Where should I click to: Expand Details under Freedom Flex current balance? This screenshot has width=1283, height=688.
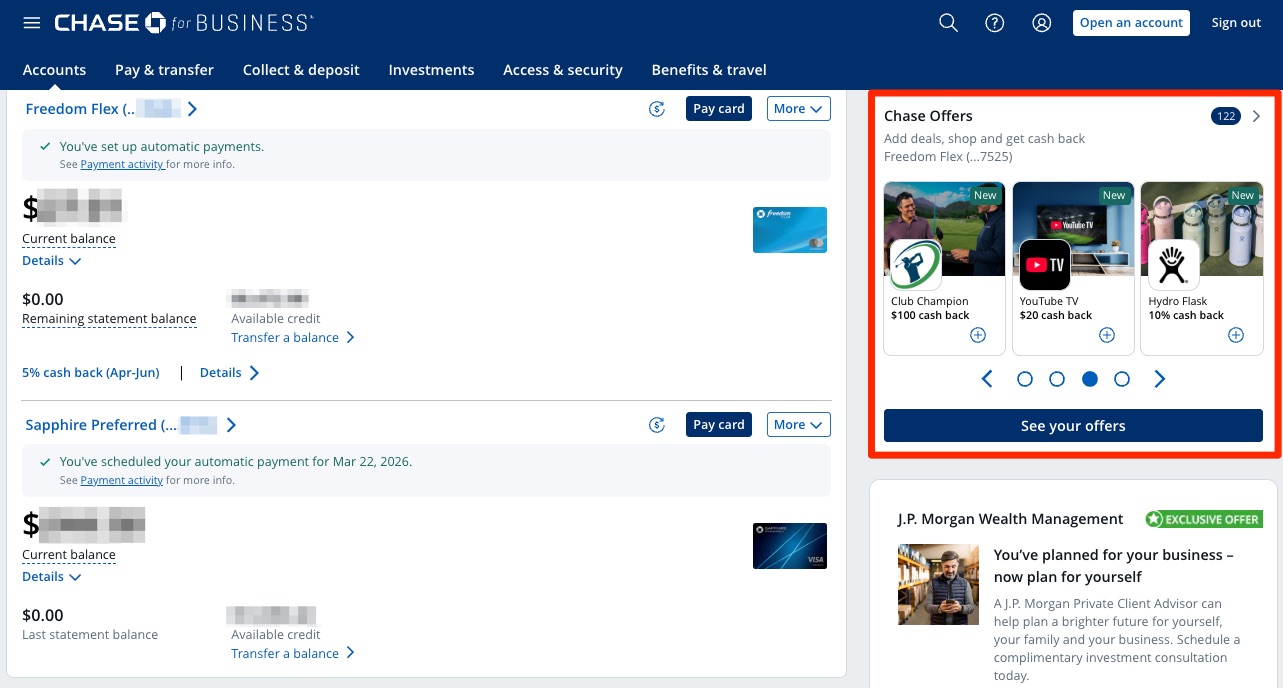point(52,261)
